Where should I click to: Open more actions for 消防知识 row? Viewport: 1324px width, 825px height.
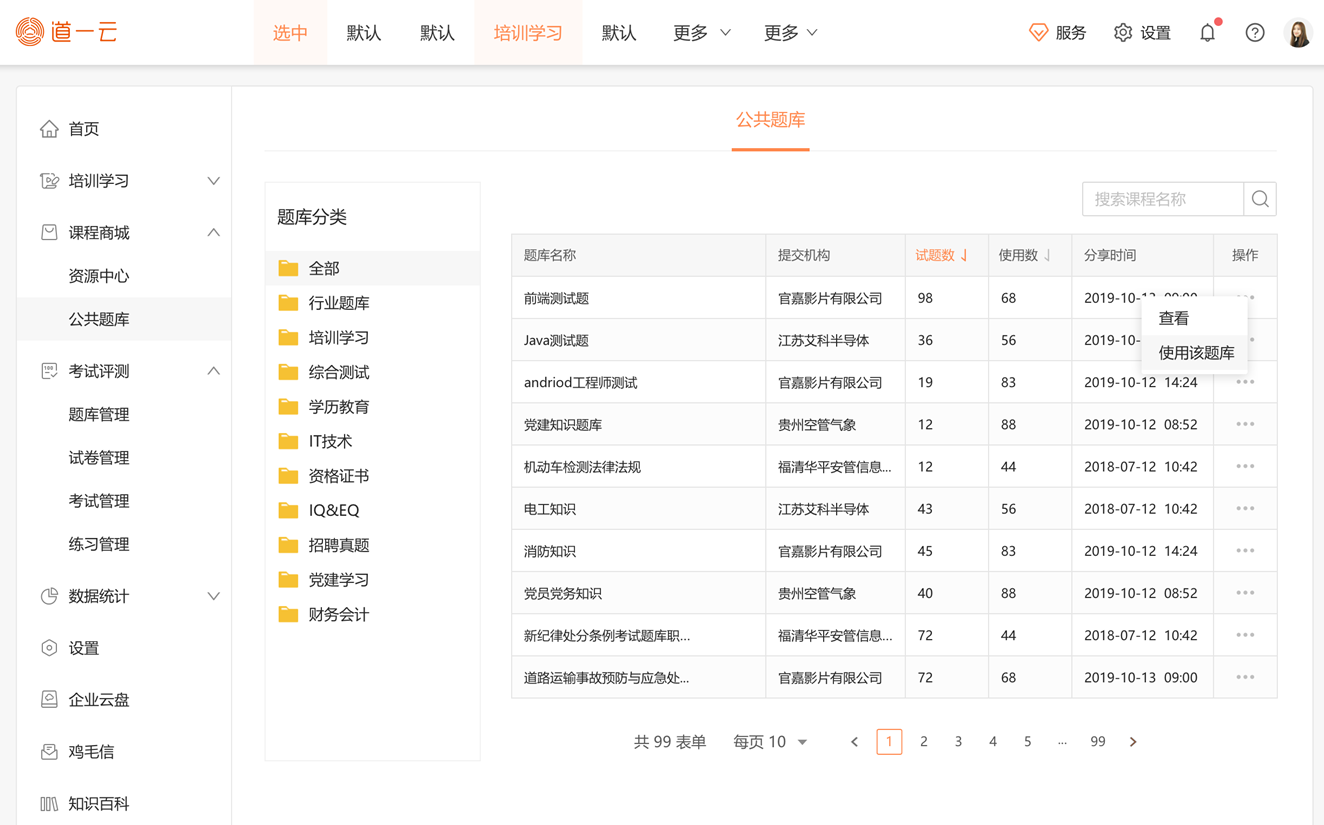coord(1245,551)
